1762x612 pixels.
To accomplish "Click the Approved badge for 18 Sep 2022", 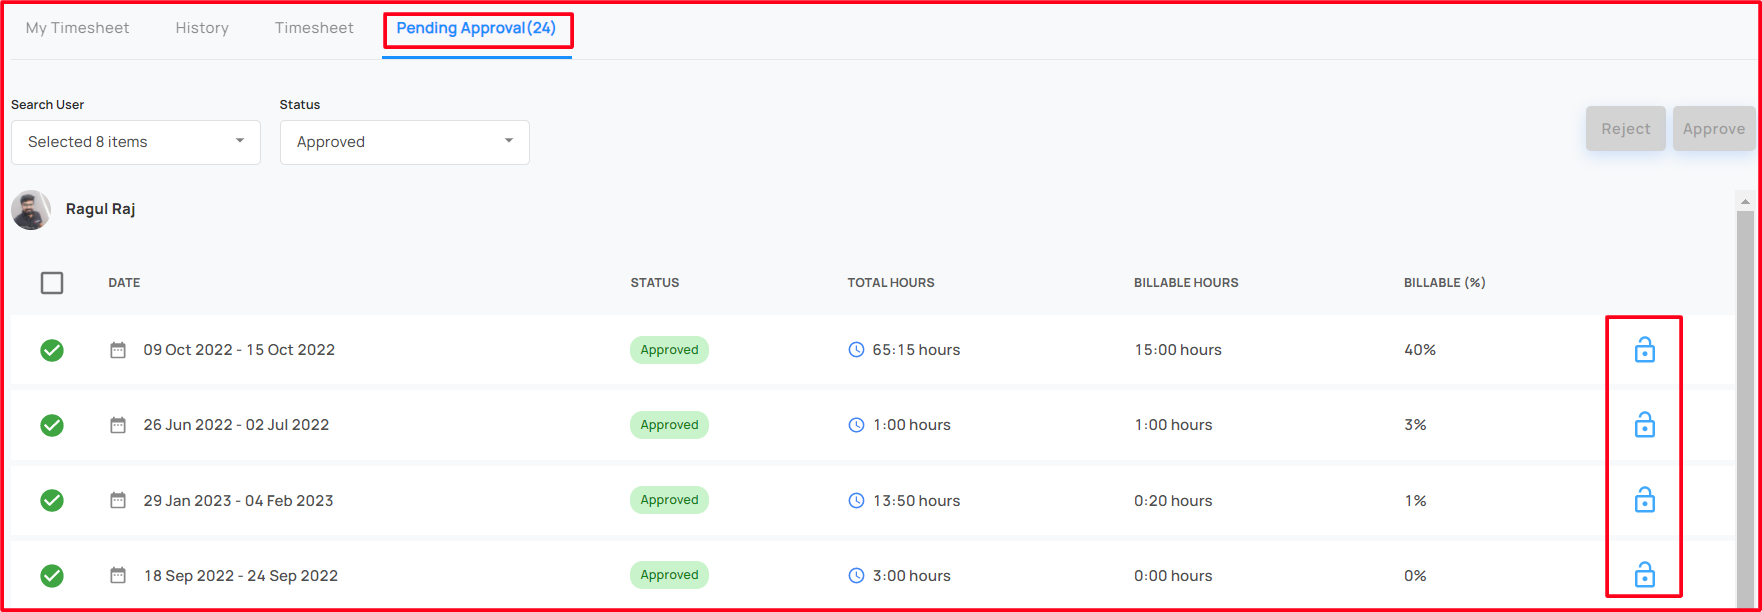I will coord(669,575).
